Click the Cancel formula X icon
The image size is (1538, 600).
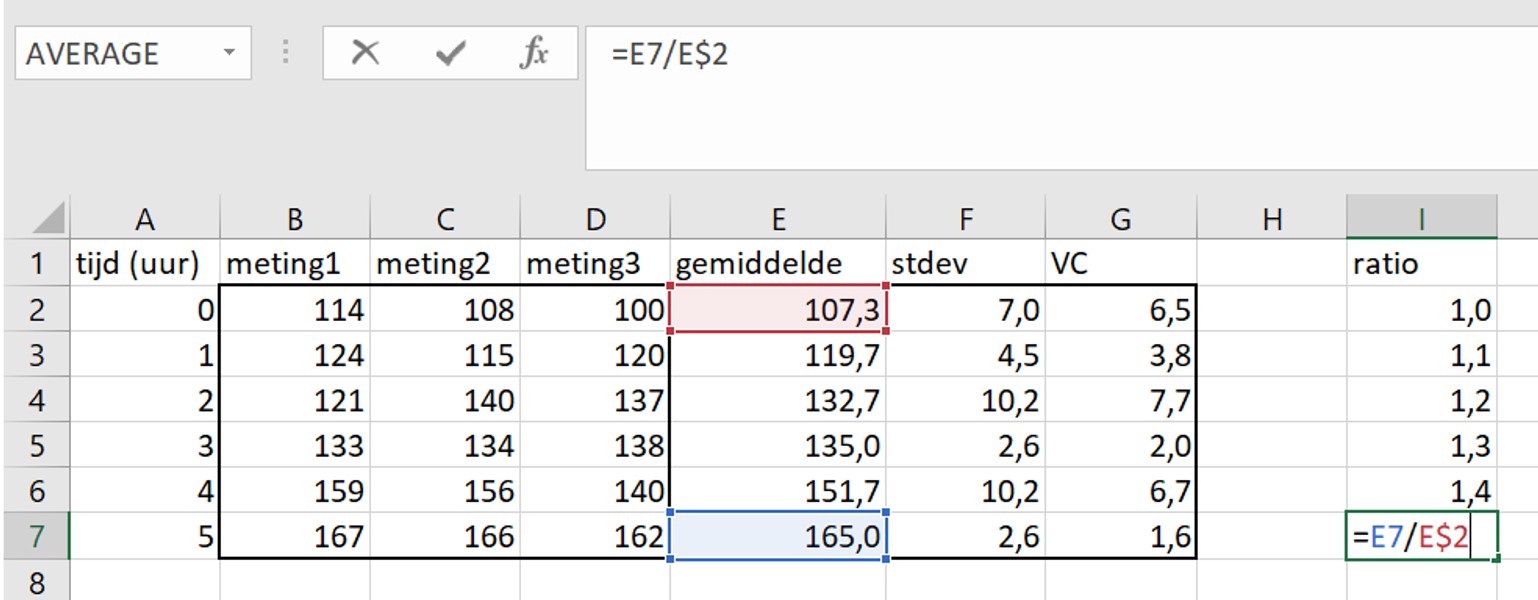pyautogui.click(x=366, y=53)
